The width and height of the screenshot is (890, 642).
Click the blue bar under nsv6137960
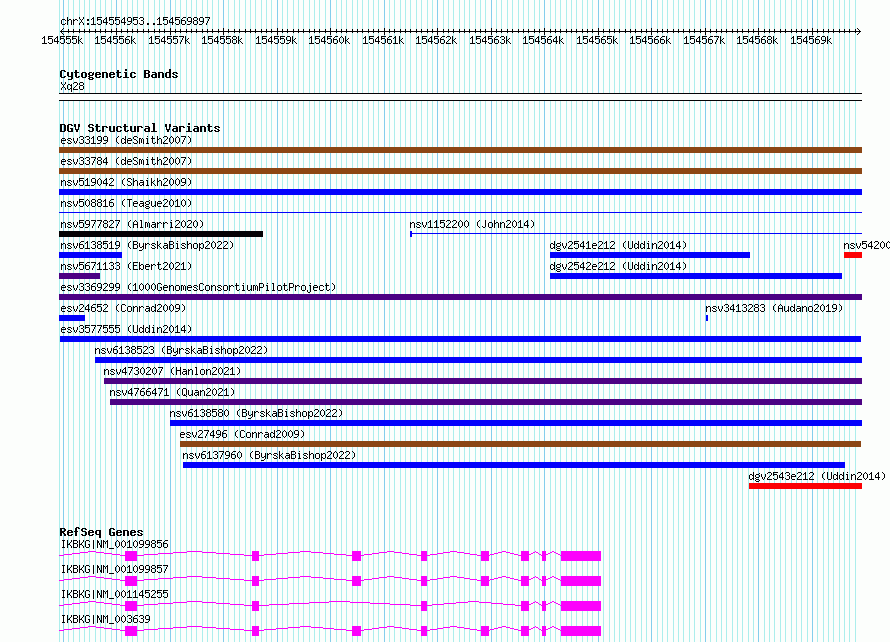coord(514,465)
